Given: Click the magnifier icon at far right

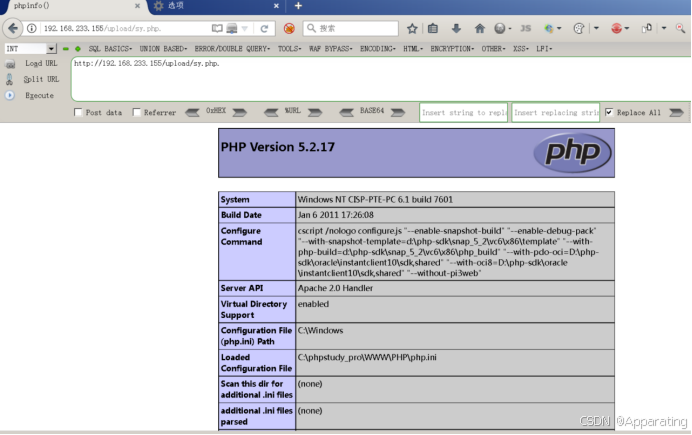Looking at the screenshot, I should tap(681, 28).
